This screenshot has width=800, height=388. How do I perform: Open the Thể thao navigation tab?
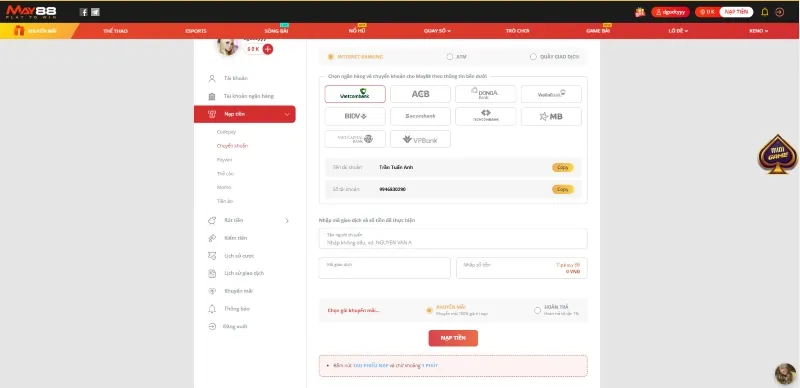pyautogui.click(x=115, y=31)
